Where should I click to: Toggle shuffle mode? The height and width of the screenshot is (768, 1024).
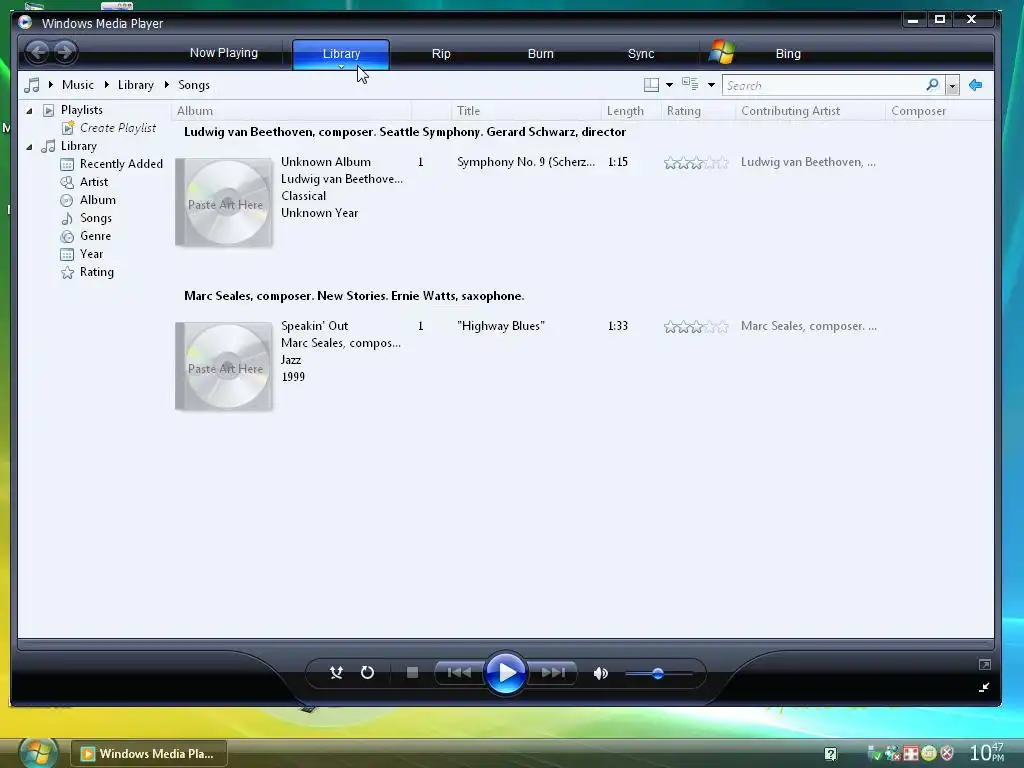click(336, 673)
